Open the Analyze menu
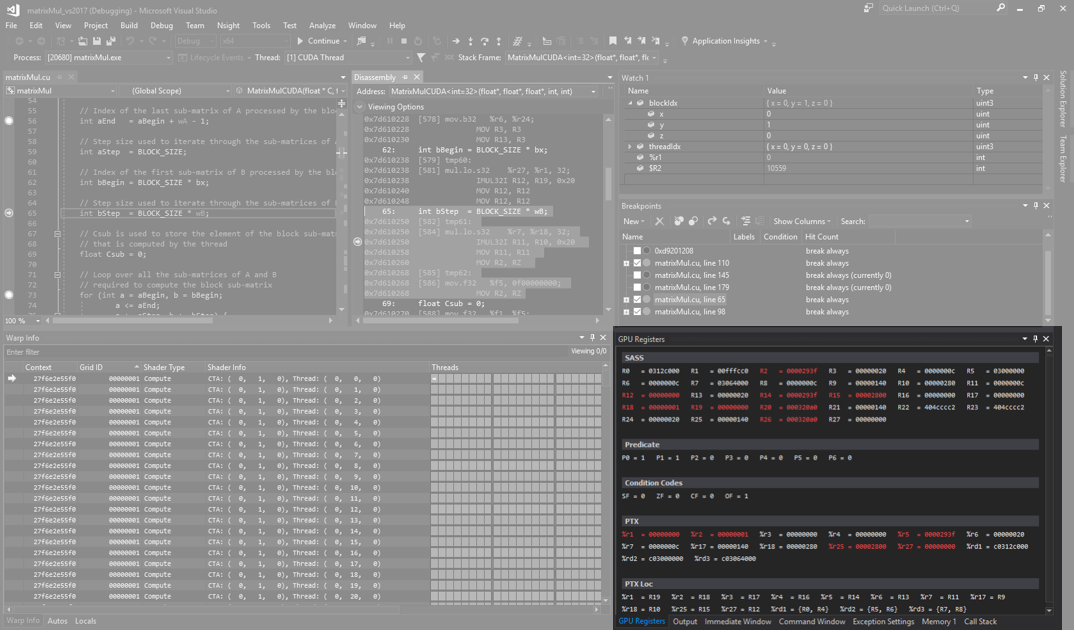 [x=322, y=25]
